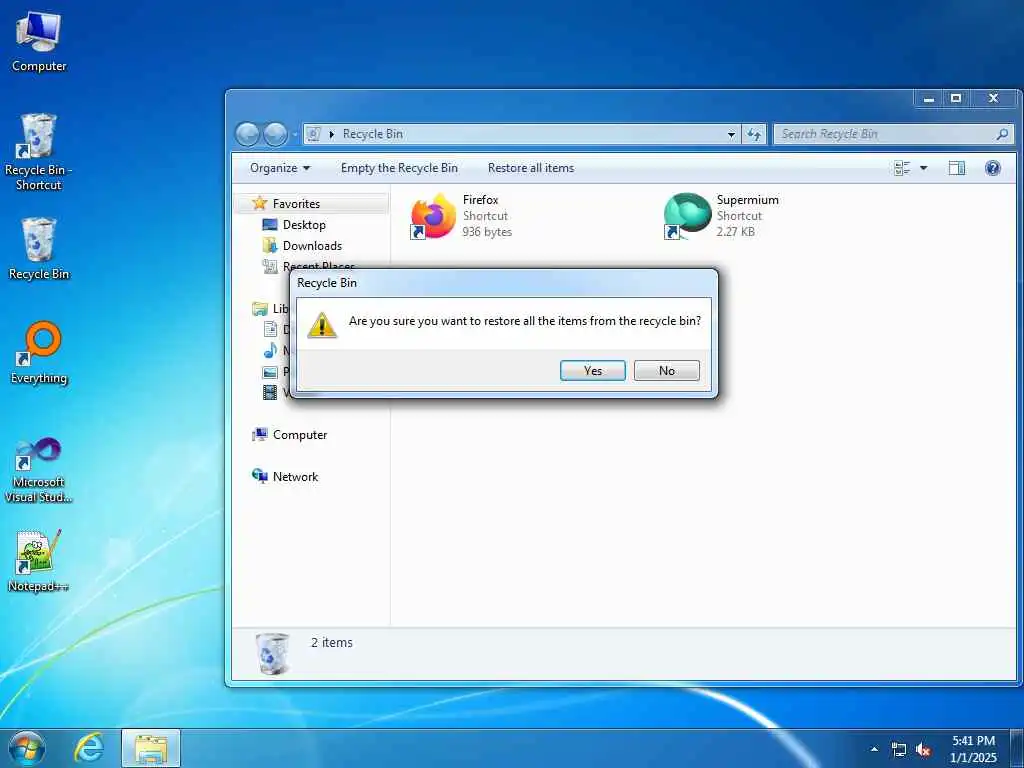The image size is (1024, 768).
Task: Click the Explorer Back button
Action: tap(248, 134)
